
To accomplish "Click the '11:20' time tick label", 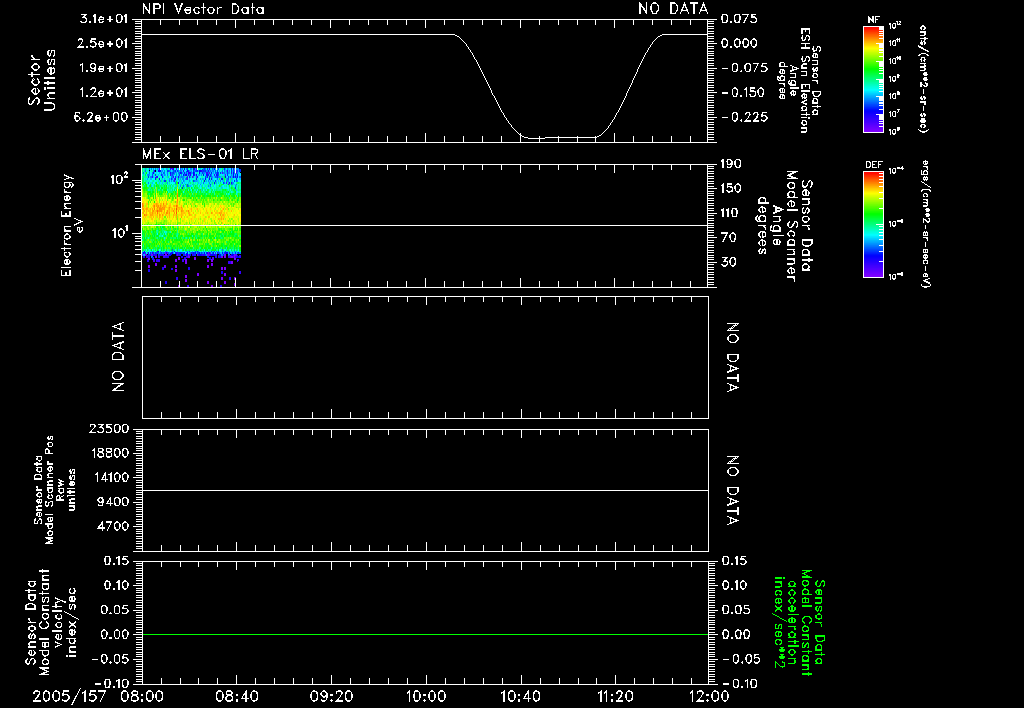I will tap(615, 696).
